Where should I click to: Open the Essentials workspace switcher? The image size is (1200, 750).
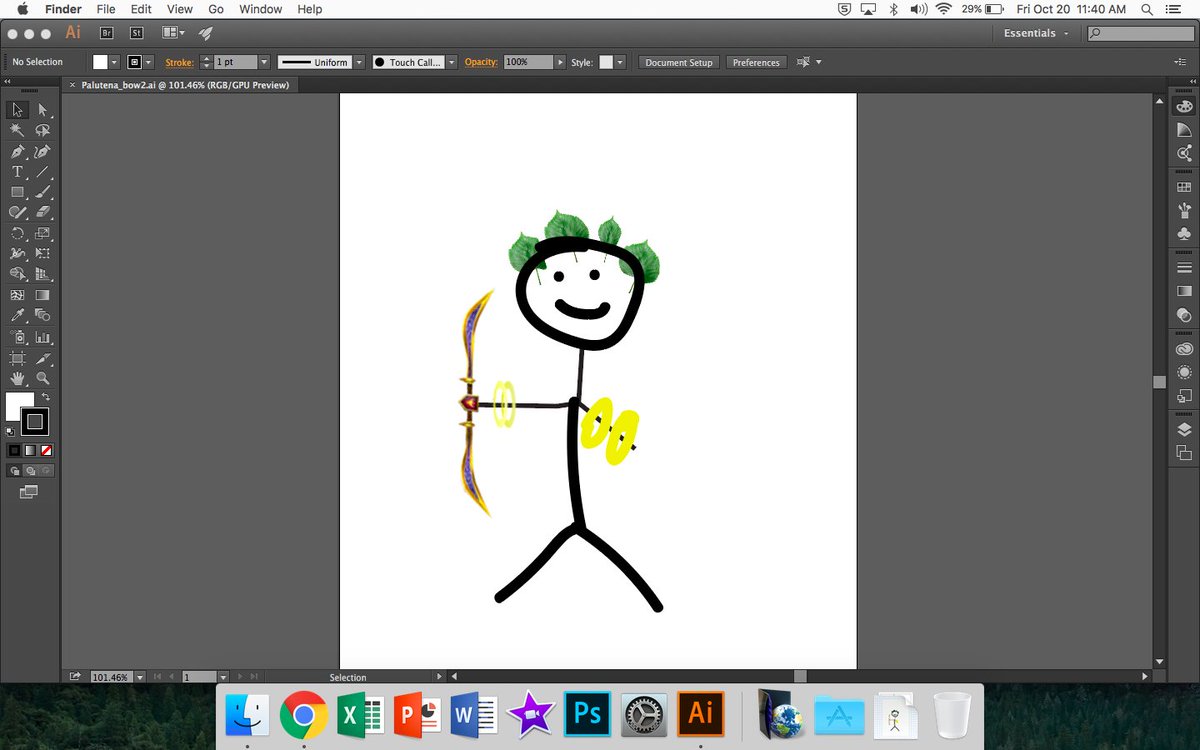pyautogui.click(x=1036, y=33)
